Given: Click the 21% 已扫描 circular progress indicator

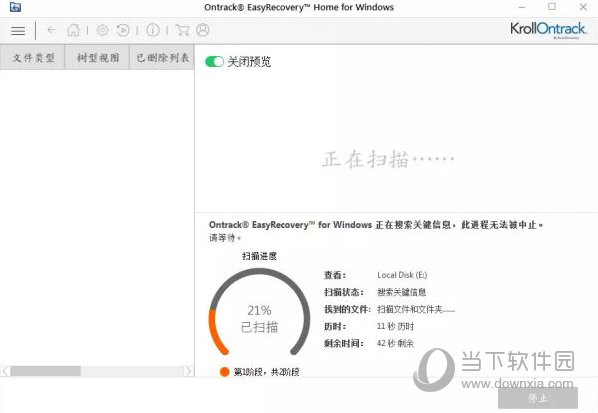Looking at the screenshot, I should (x=259, y=312).
